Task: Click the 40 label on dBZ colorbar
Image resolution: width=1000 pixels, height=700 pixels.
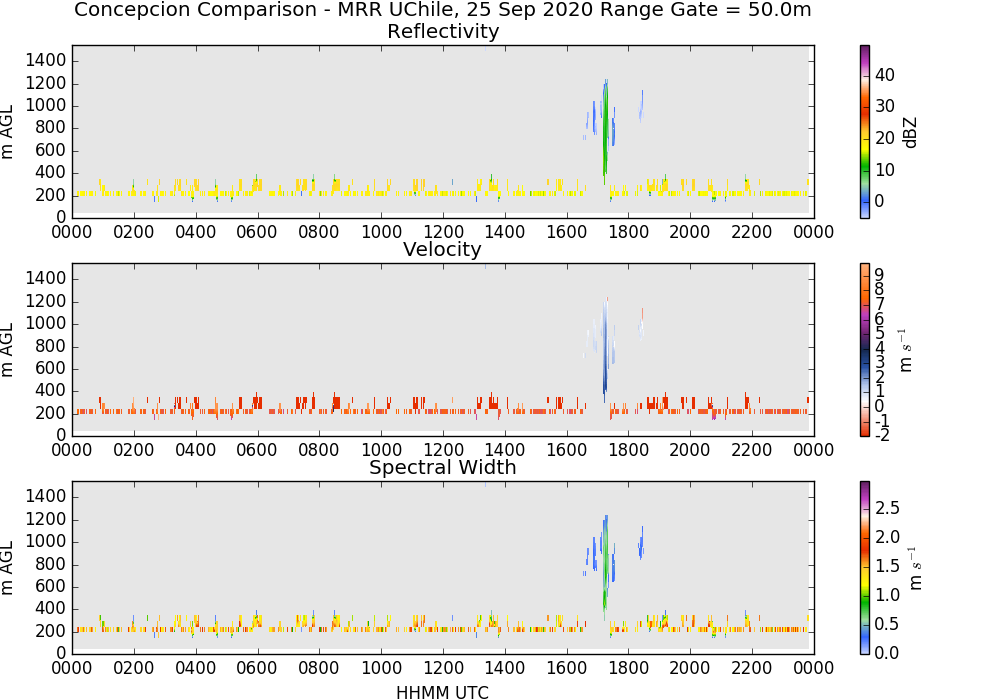Action: click(x=885, y=75)
